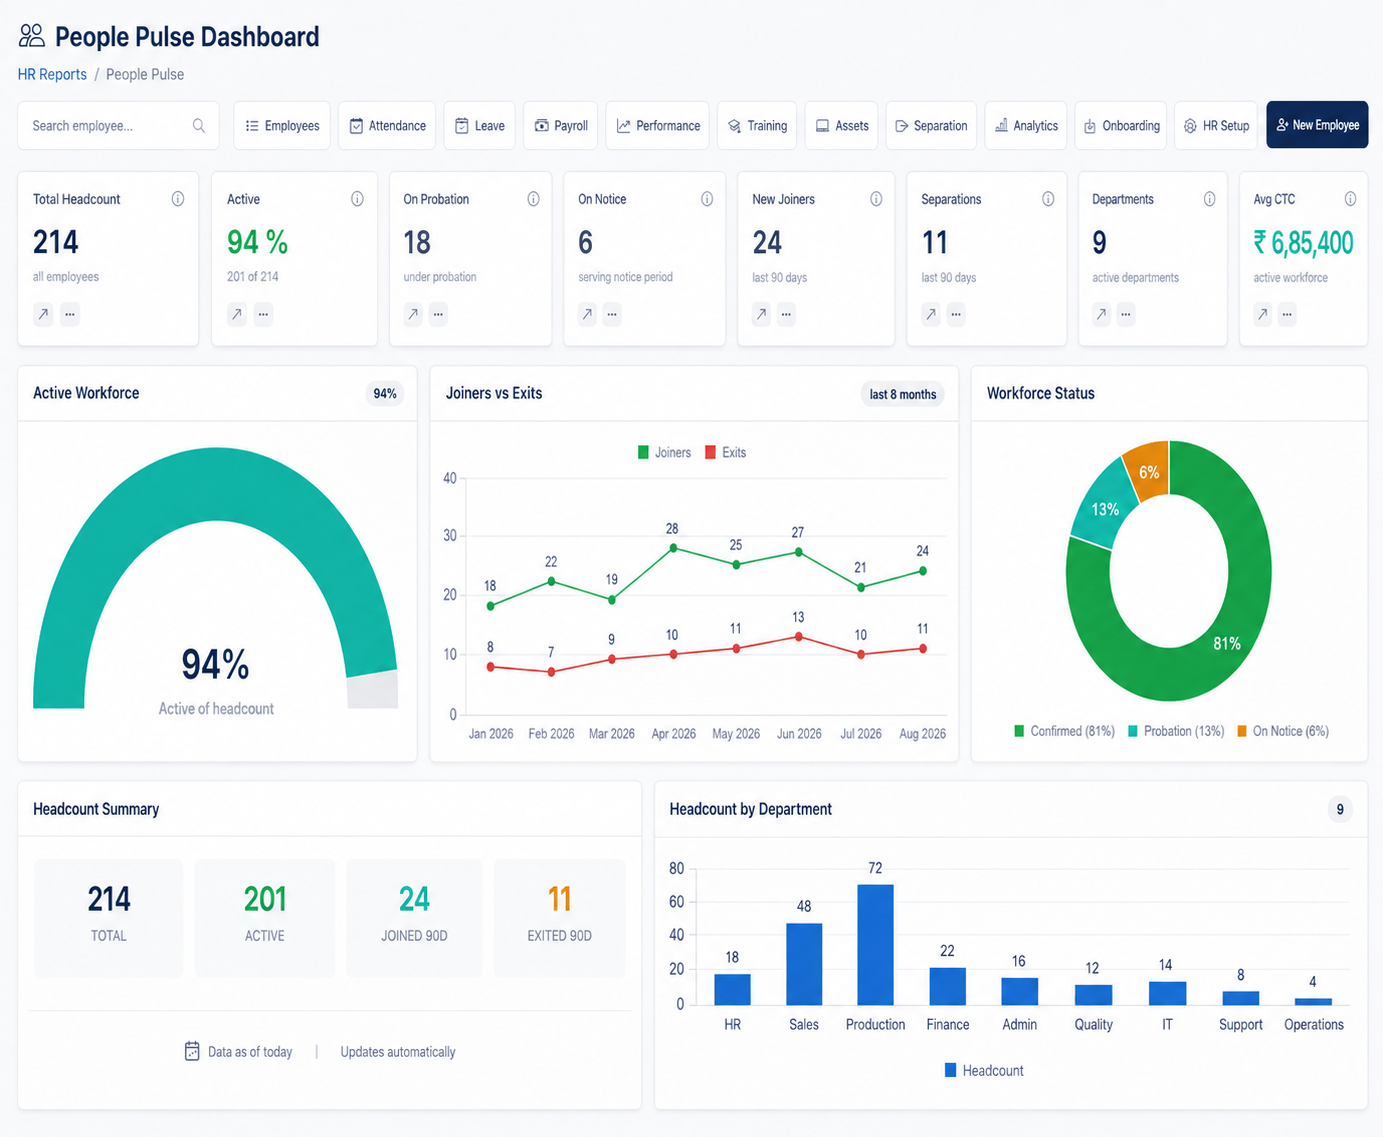This screenshot has height=1137, width=1383.
Task: Open On Probation card arrow link icon
Action: coord(413,314)
